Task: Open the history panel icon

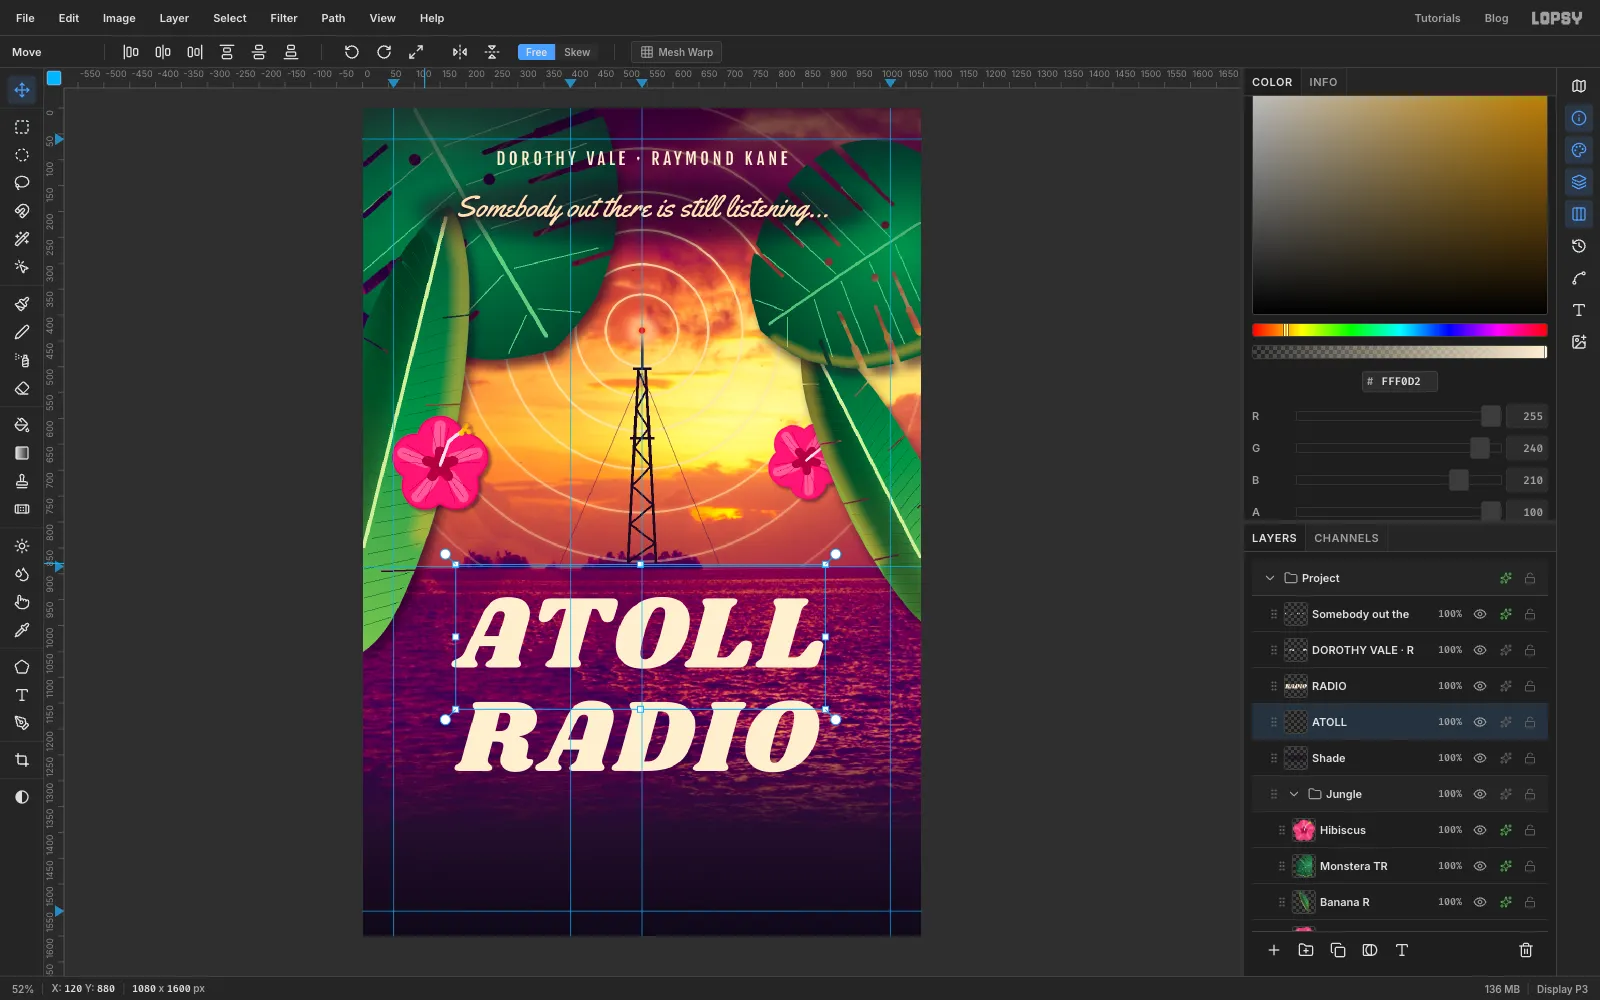Action: click(x=1579, y=246)
